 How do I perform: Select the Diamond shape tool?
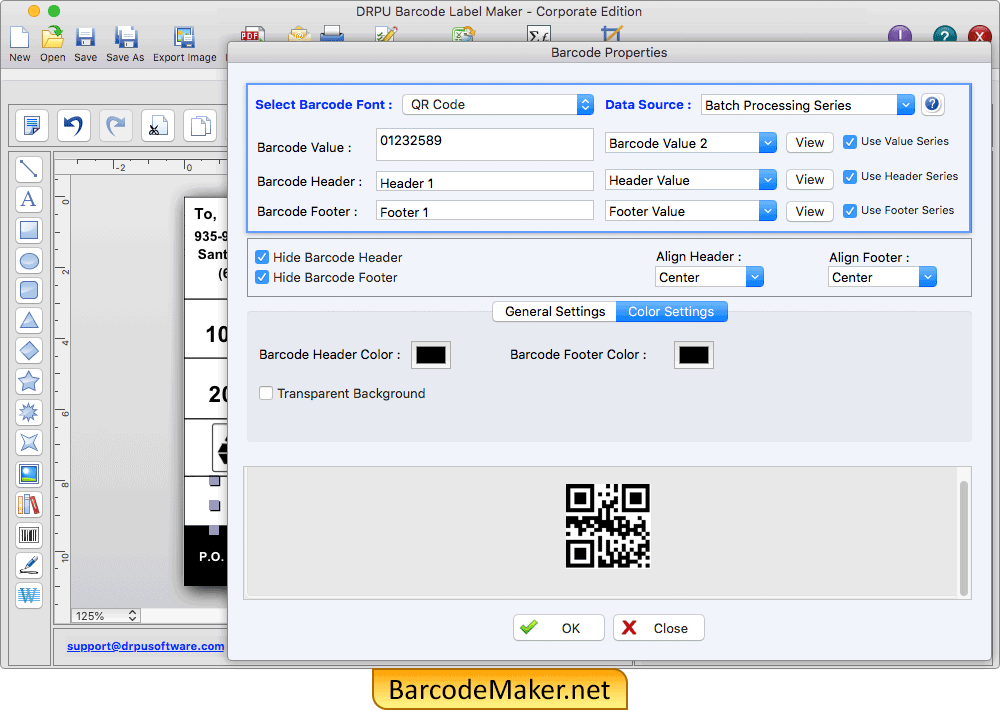click(x=29, y=351)
